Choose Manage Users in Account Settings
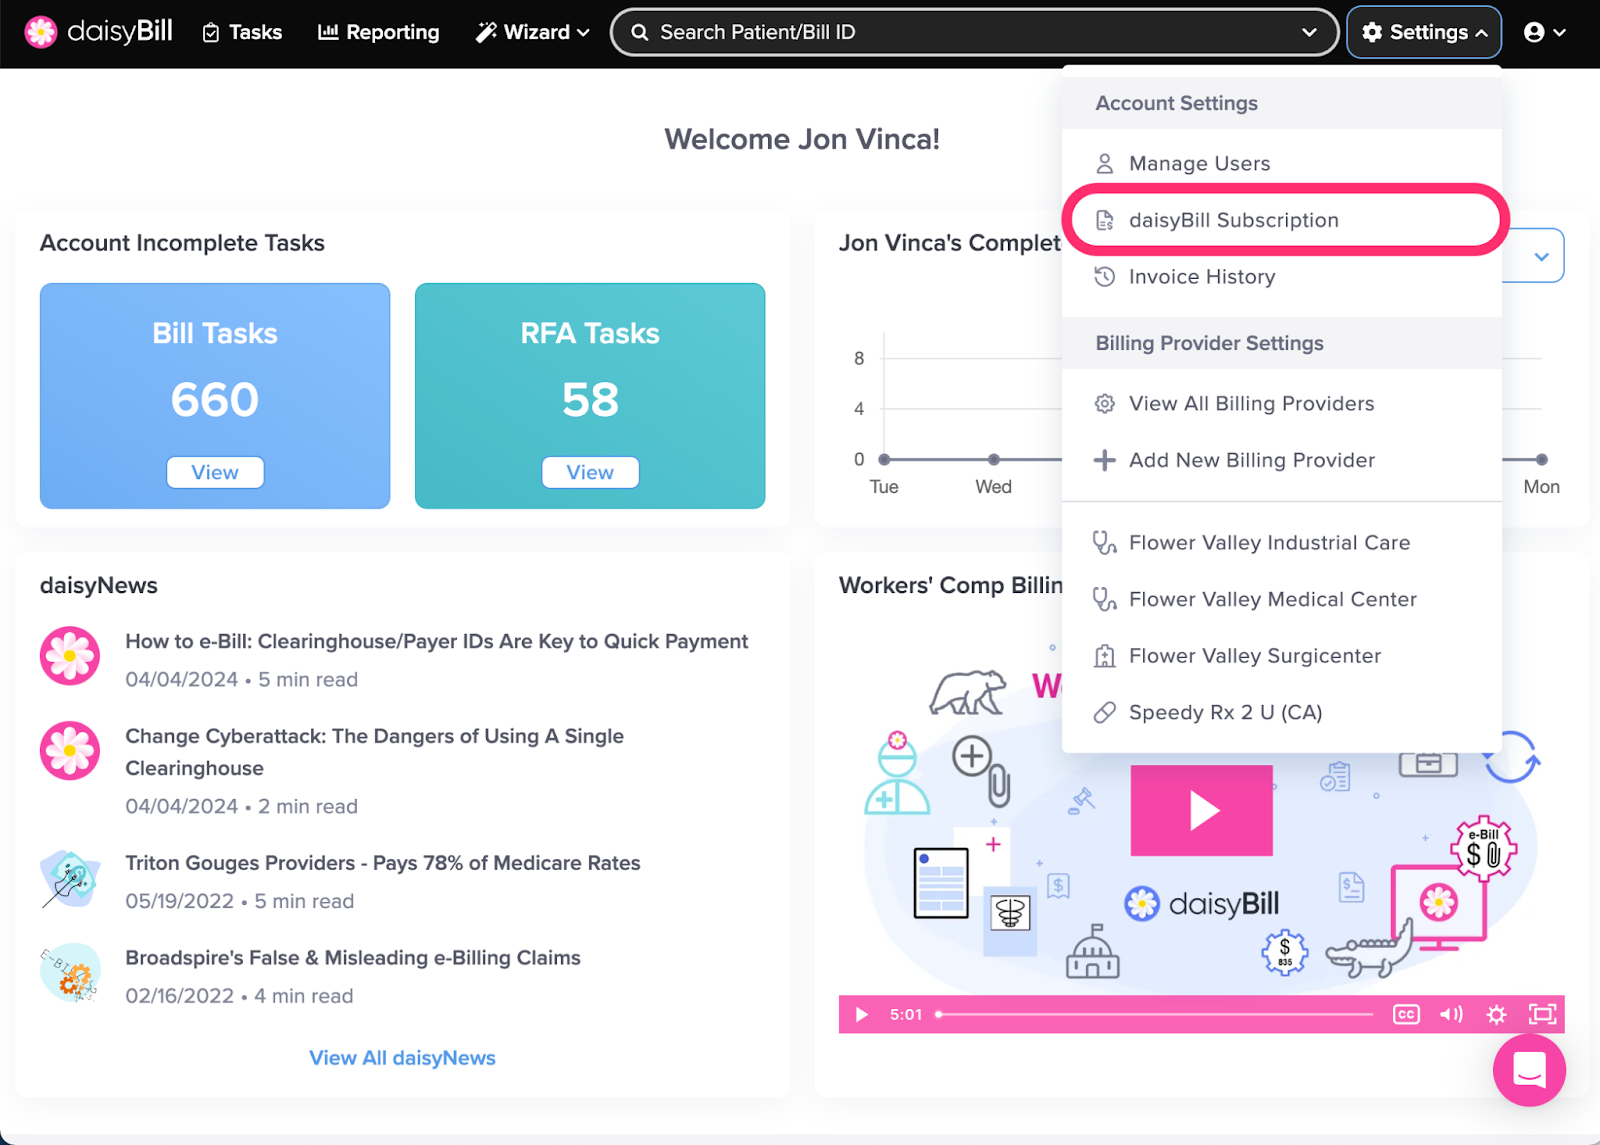Viewport: 1600px width, 1145px height. pos(1199,164)
